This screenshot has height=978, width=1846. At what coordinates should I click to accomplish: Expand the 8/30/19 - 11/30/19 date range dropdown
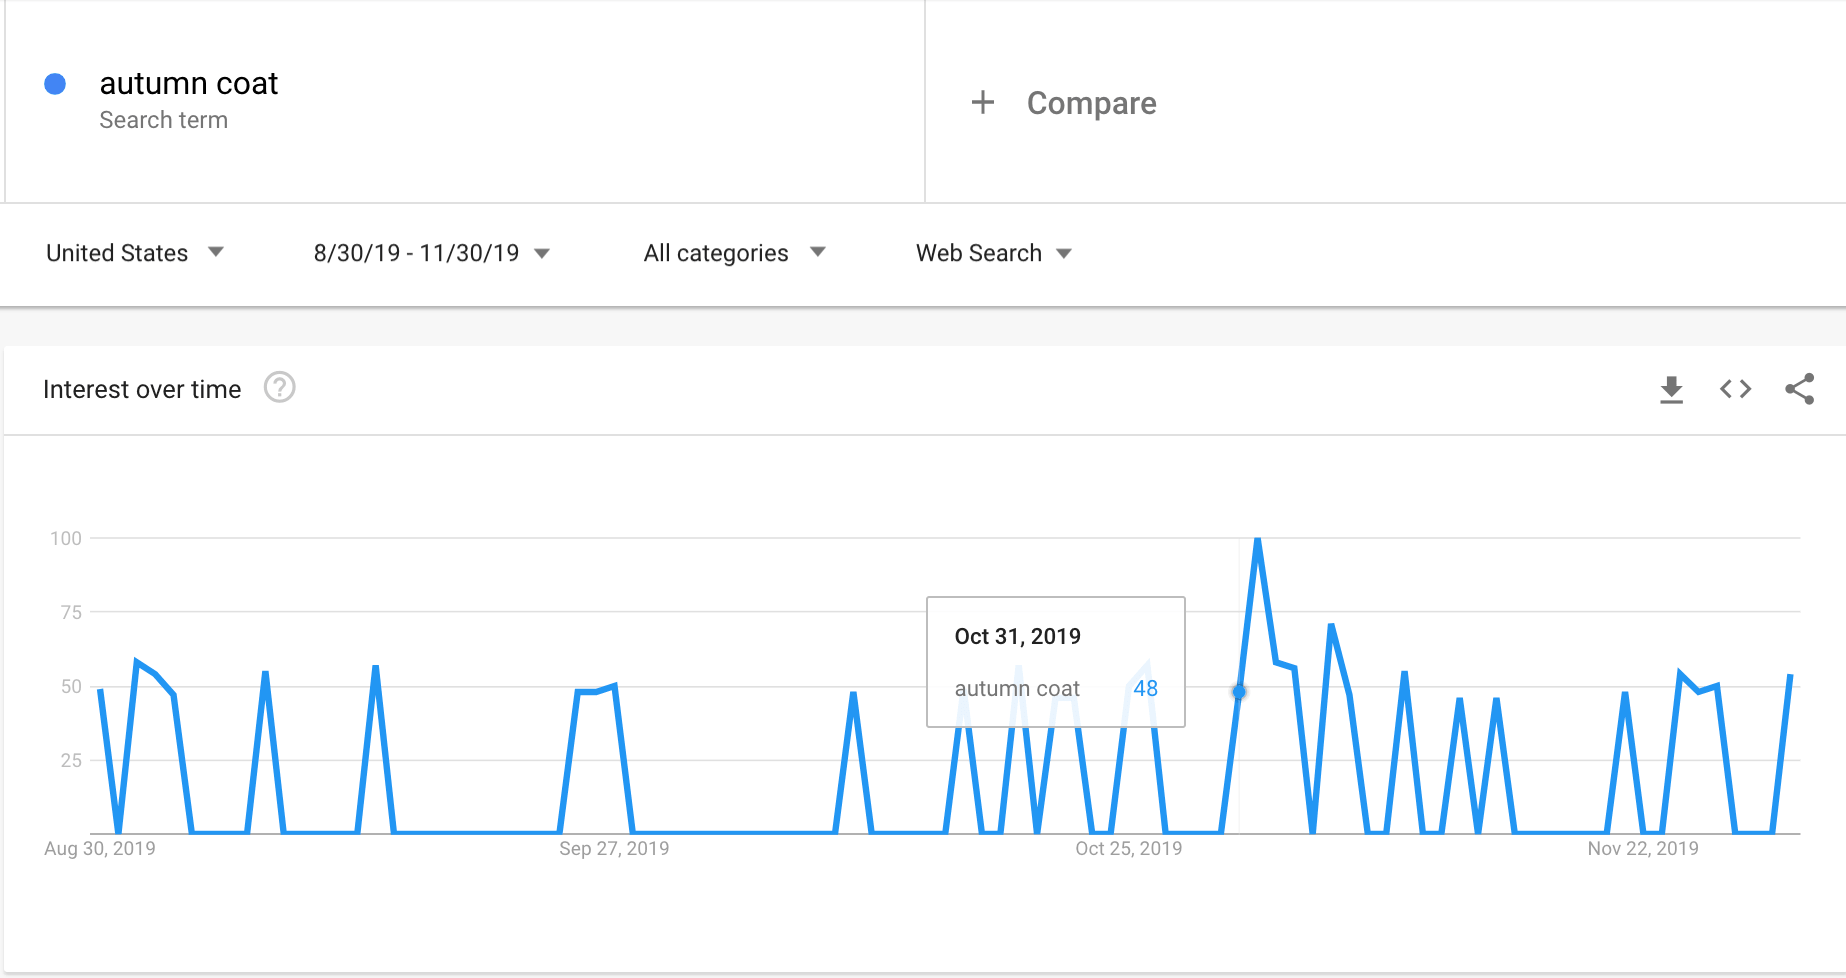click(431, 253)
